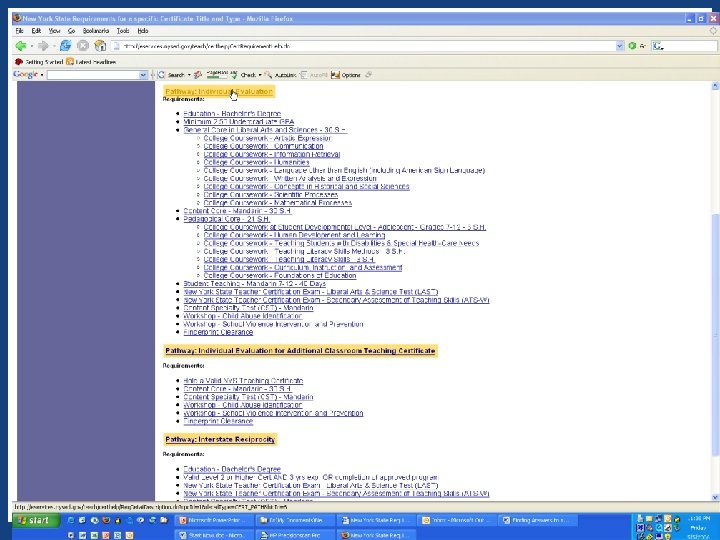Open the Search button dropdown arrow
720x540 pixels.
(x=189, y=75)
